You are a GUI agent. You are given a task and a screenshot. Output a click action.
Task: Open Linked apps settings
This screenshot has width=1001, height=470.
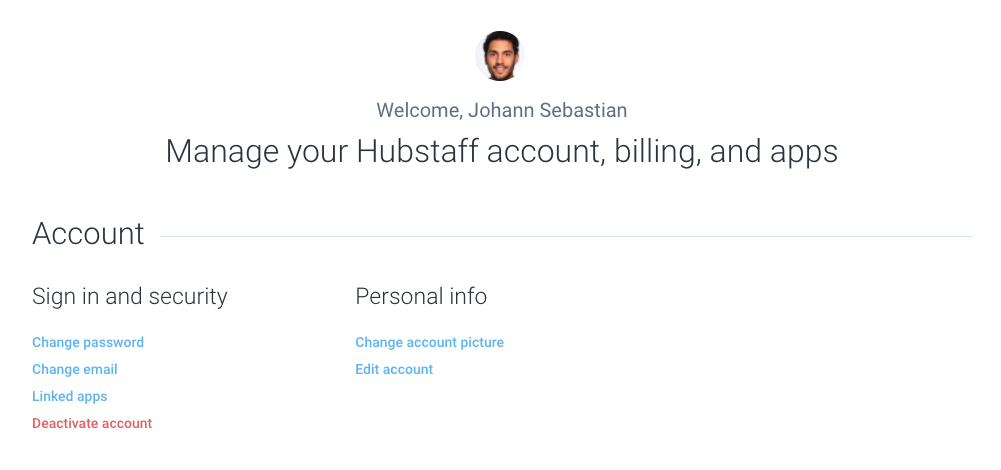point(70,396)
